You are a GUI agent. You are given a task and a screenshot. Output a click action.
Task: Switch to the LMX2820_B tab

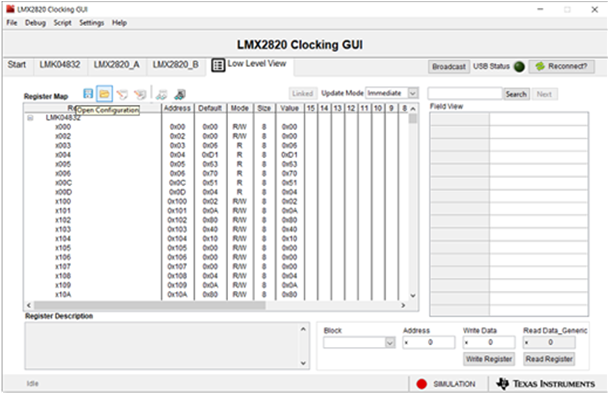click(x=175, y=65)
